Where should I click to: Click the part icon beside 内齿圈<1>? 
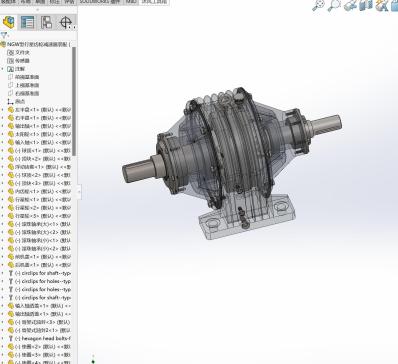coord(11,191)
